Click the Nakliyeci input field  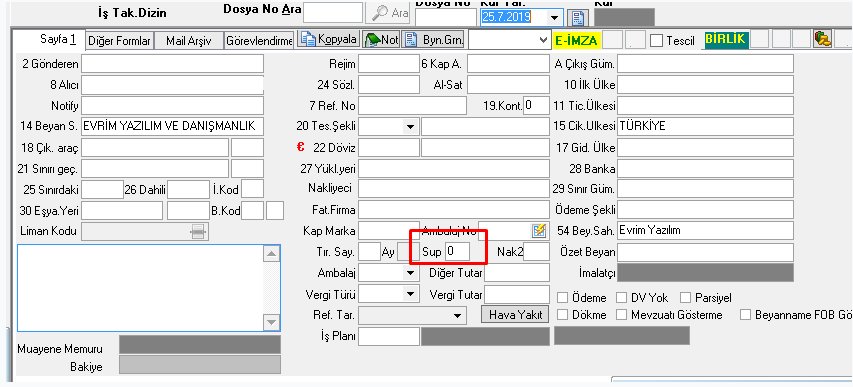[454, 189]
